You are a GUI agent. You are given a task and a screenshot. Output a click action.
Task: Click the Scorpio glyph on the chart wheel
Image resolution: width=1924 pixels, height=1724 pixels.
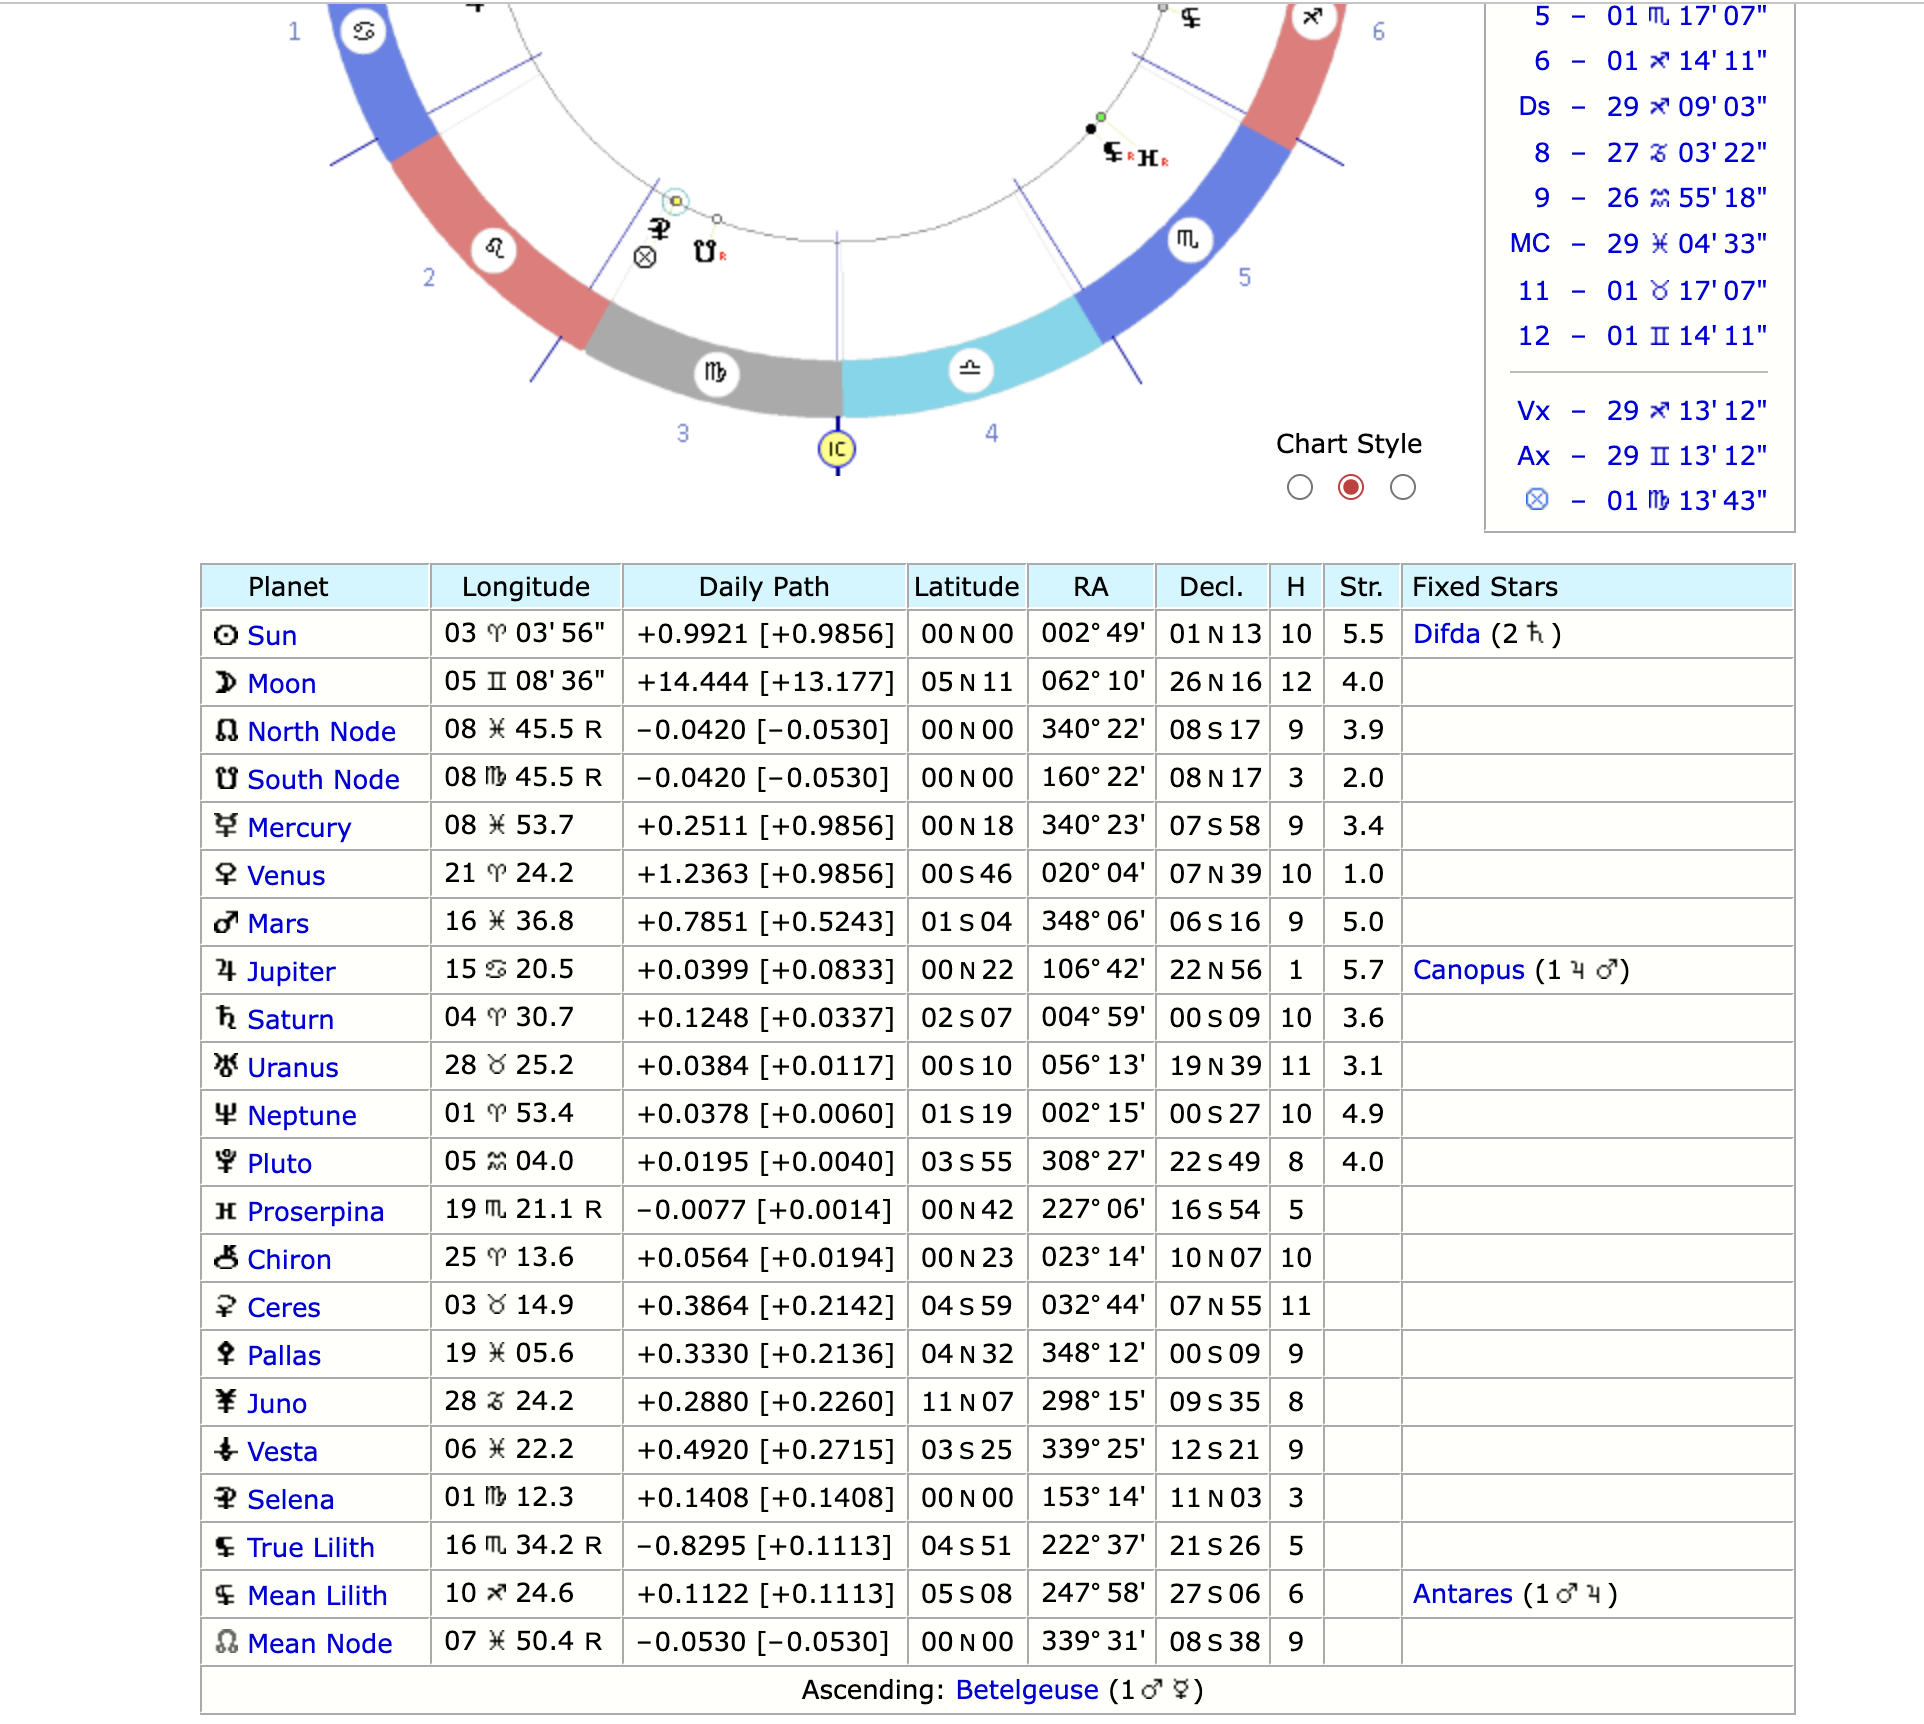(1187, 240)
